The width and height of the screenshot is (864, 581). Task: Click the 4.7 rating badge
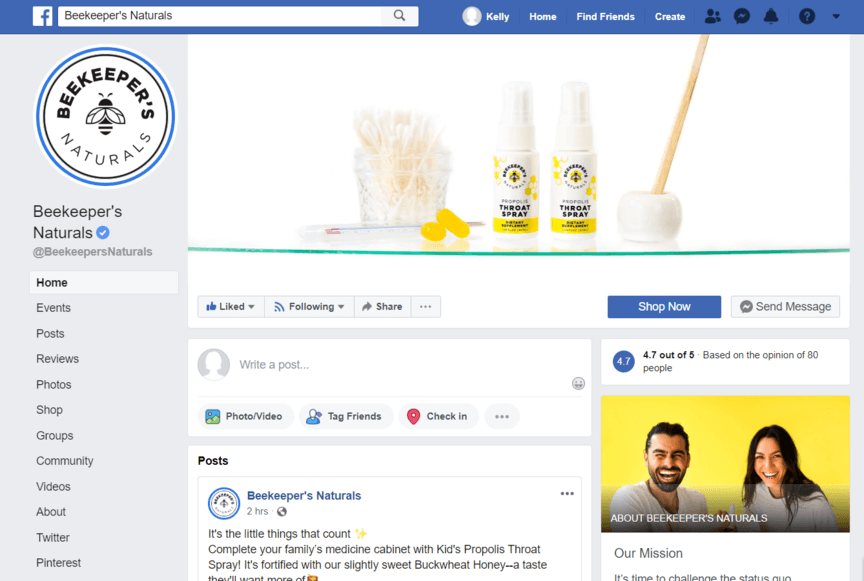click(624, 362)
